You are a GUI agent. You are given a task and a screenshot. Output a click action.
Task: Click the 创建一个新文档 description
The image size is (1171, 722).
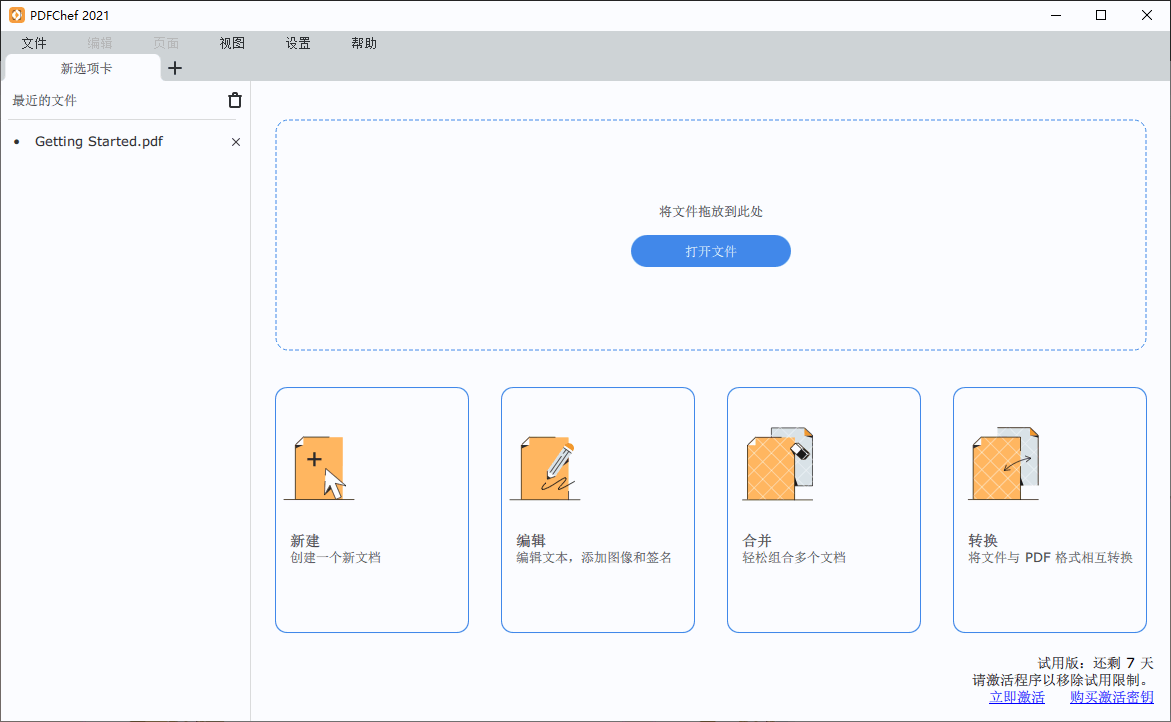tap(335, 558)
